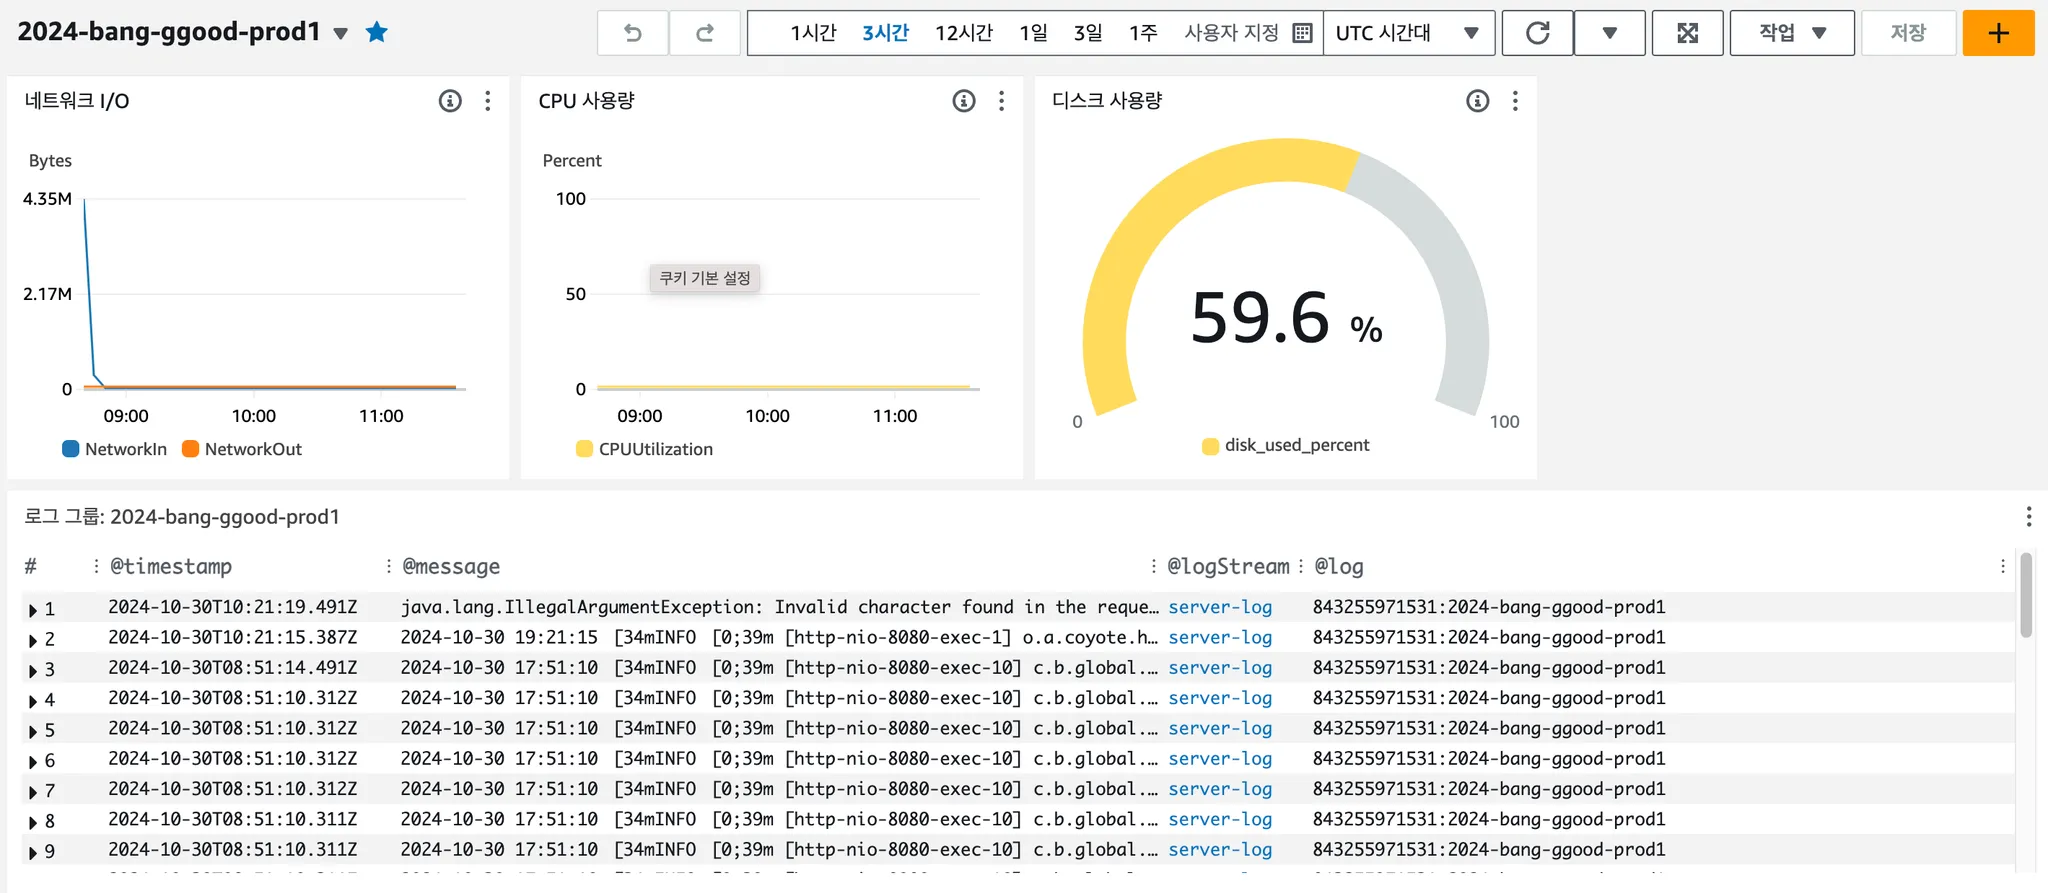Select the 1일 time range
Image resolution: width=2048 pixels, height=893 pixels.
[1033, 33]
